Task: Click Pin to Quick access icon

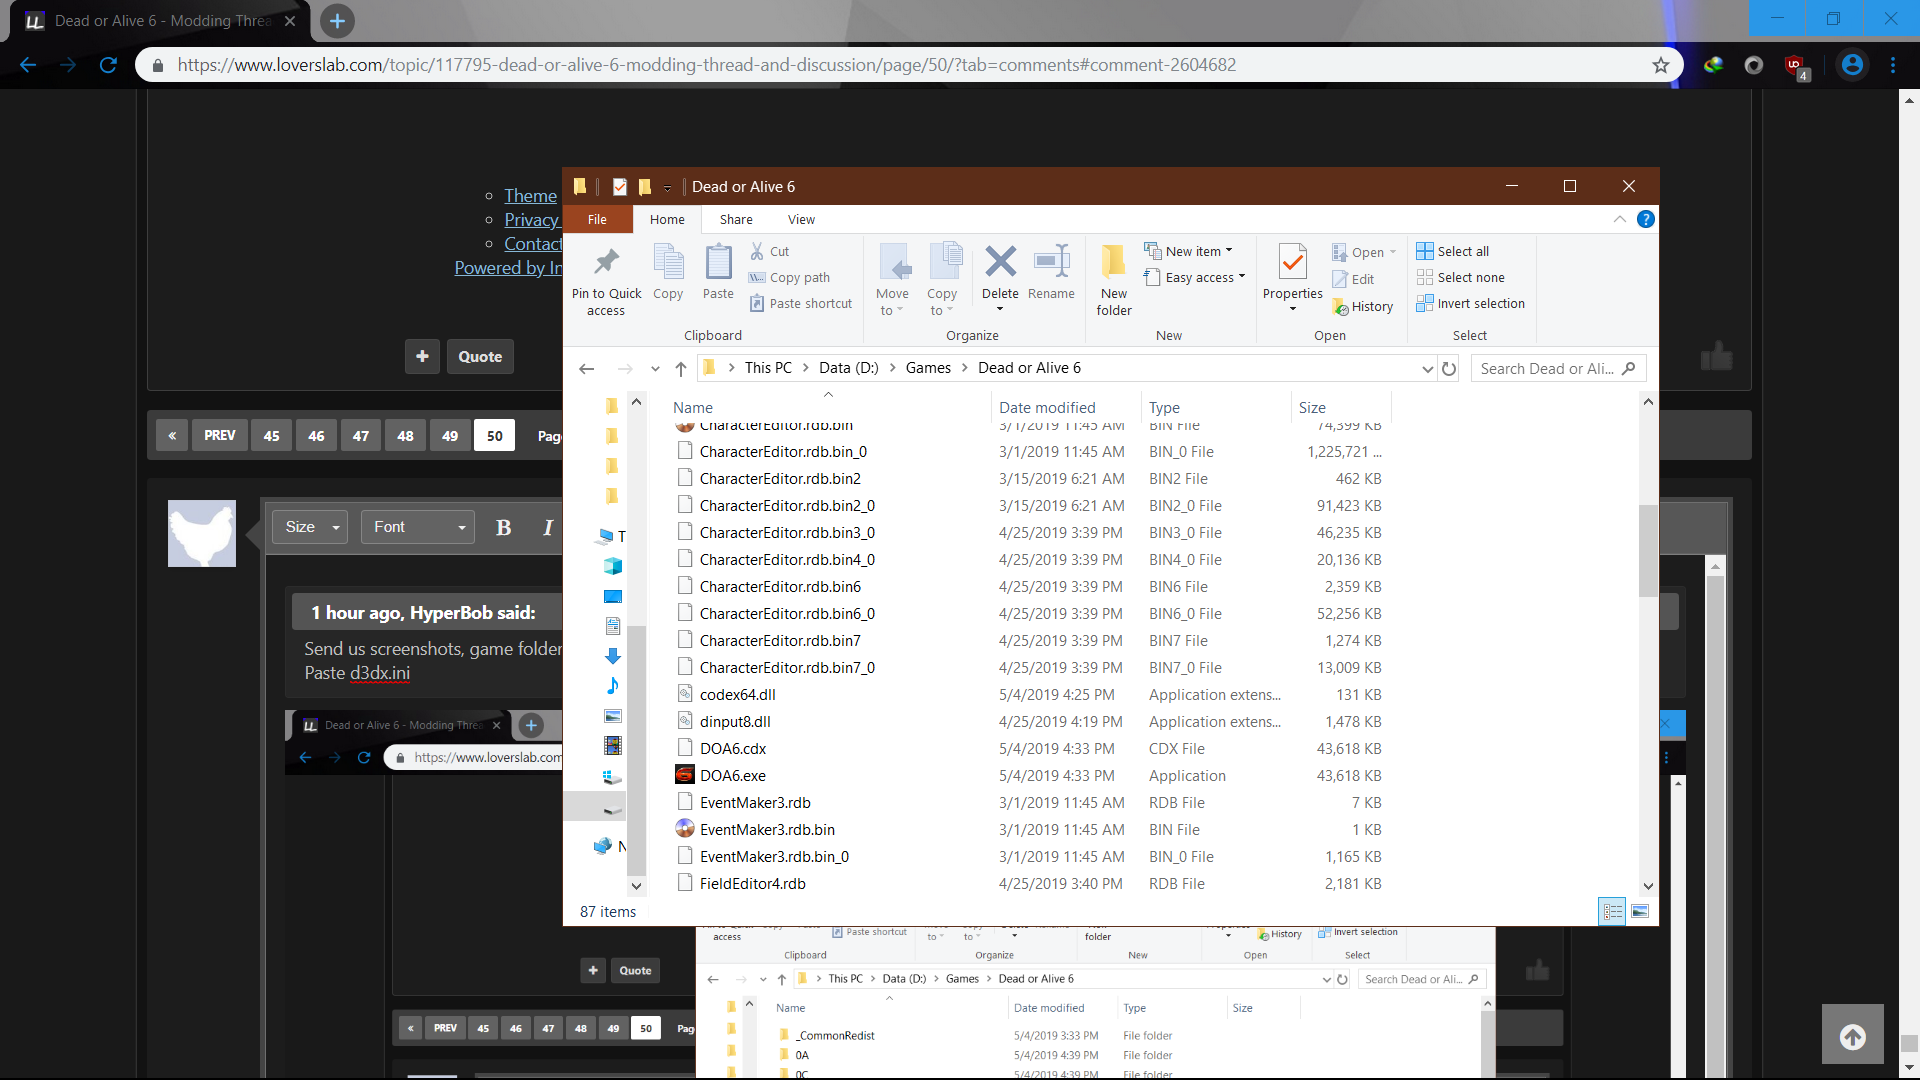Action: click(x=606, y=263)
